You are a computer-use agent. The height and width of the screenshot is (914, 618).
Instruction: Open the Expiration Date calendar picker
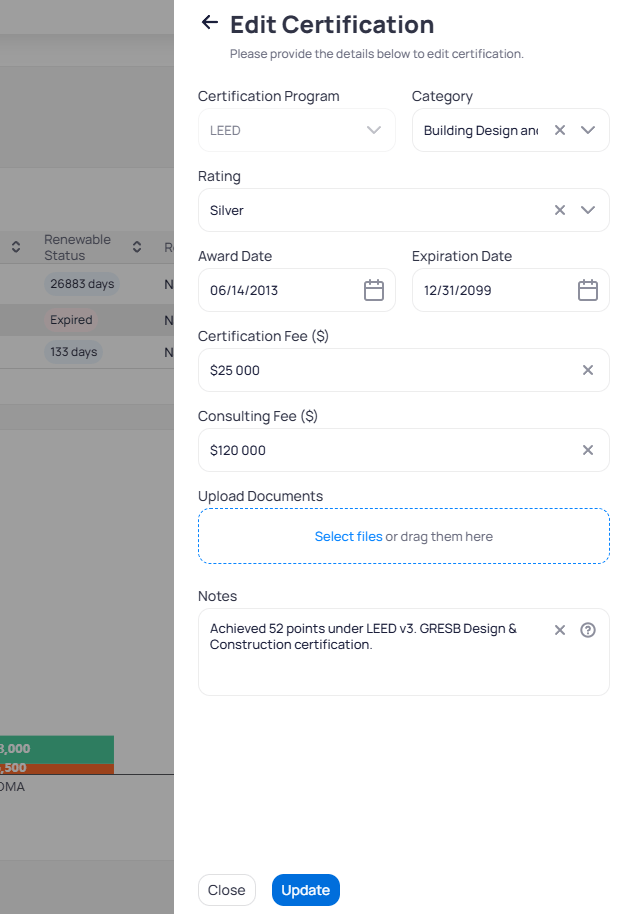click(588, 290)
